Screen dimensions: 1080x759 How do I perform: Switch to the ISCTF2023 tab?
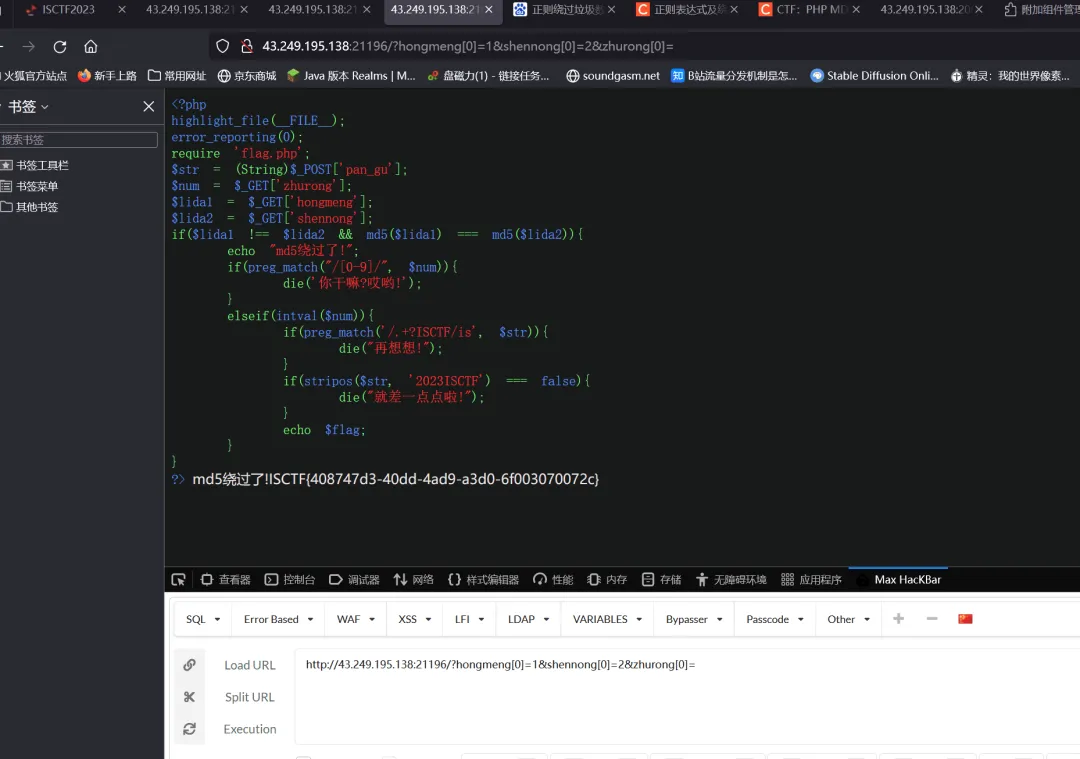coord(67,10)
